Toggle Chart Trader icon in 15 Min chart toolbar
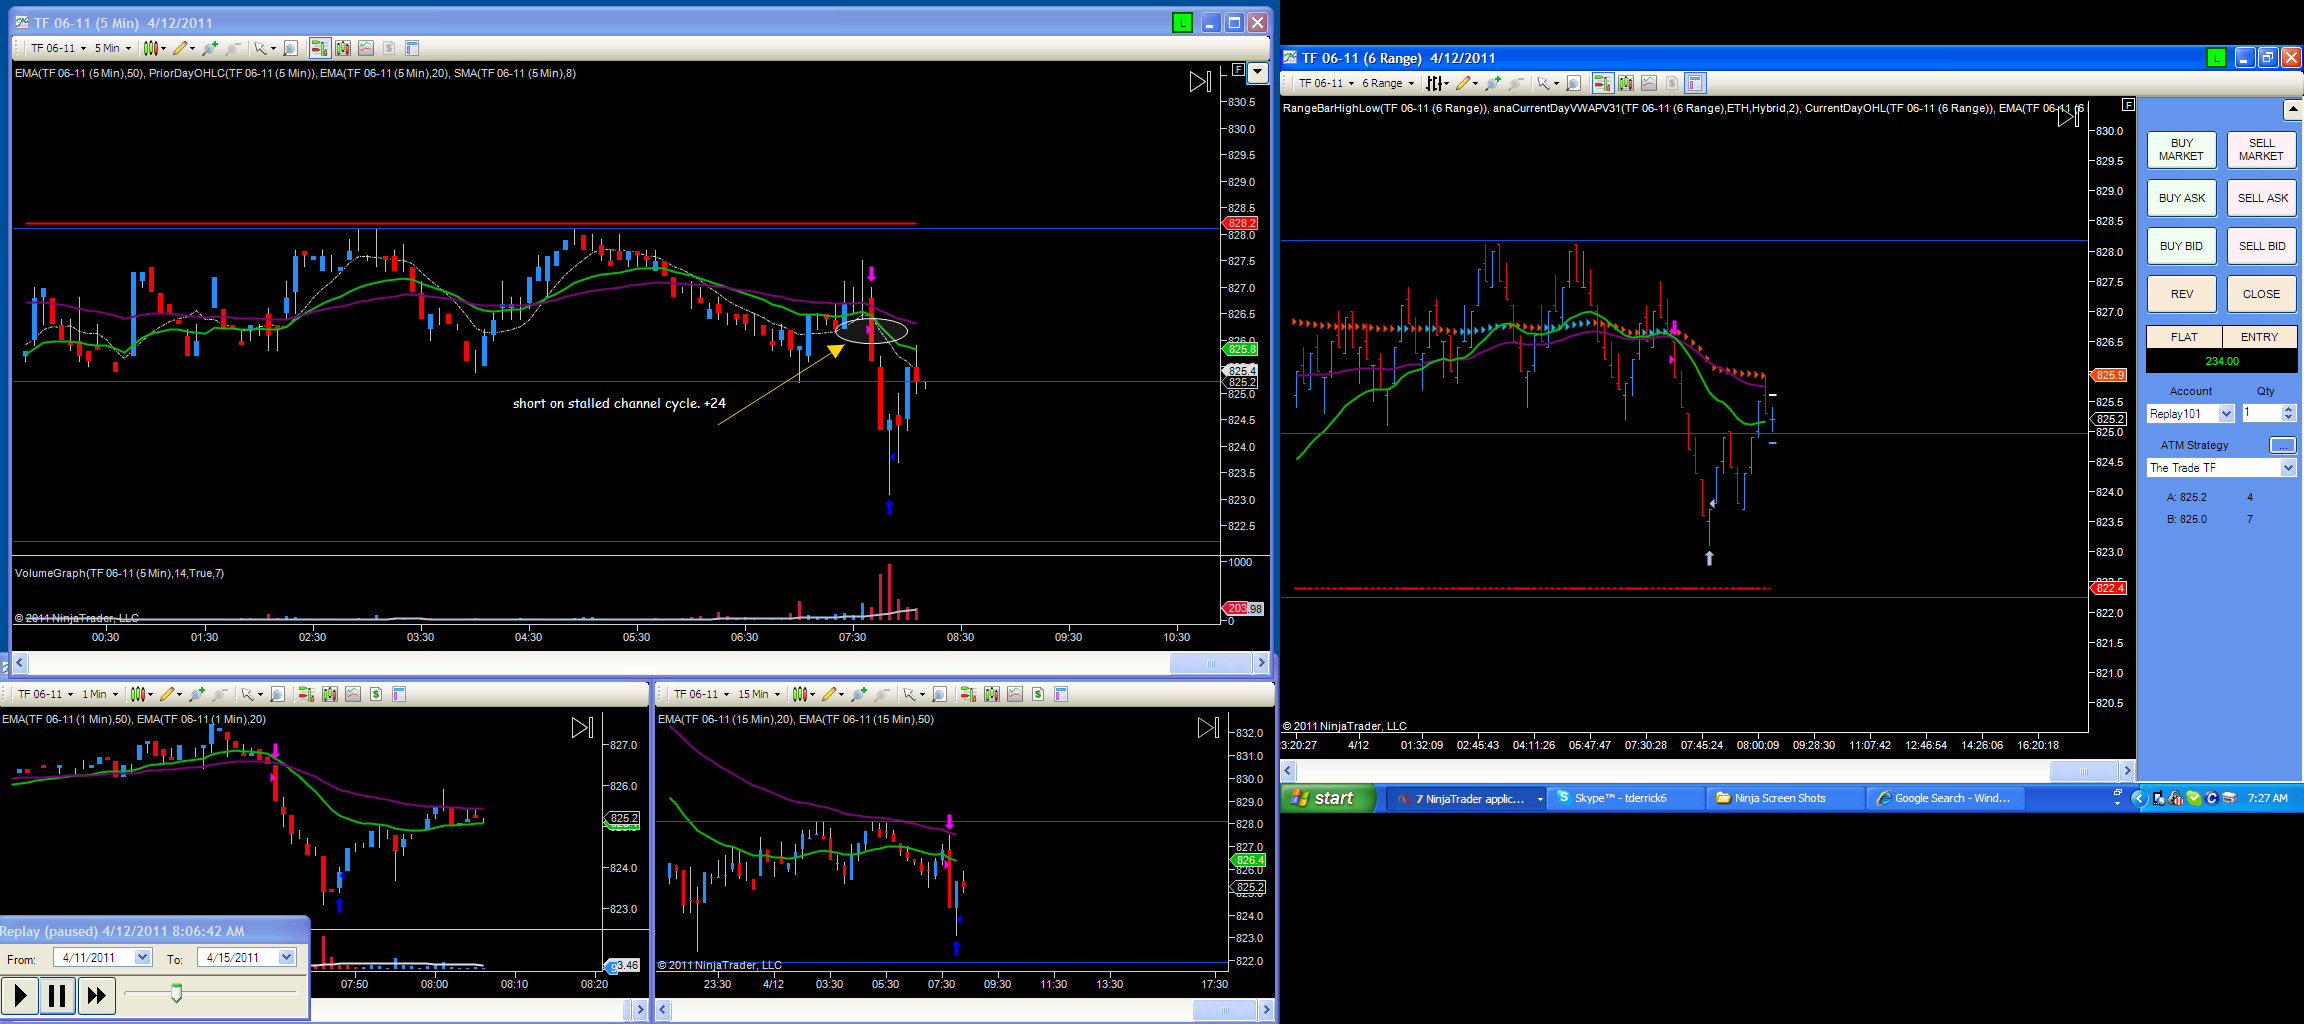 (x=968, y=694)
